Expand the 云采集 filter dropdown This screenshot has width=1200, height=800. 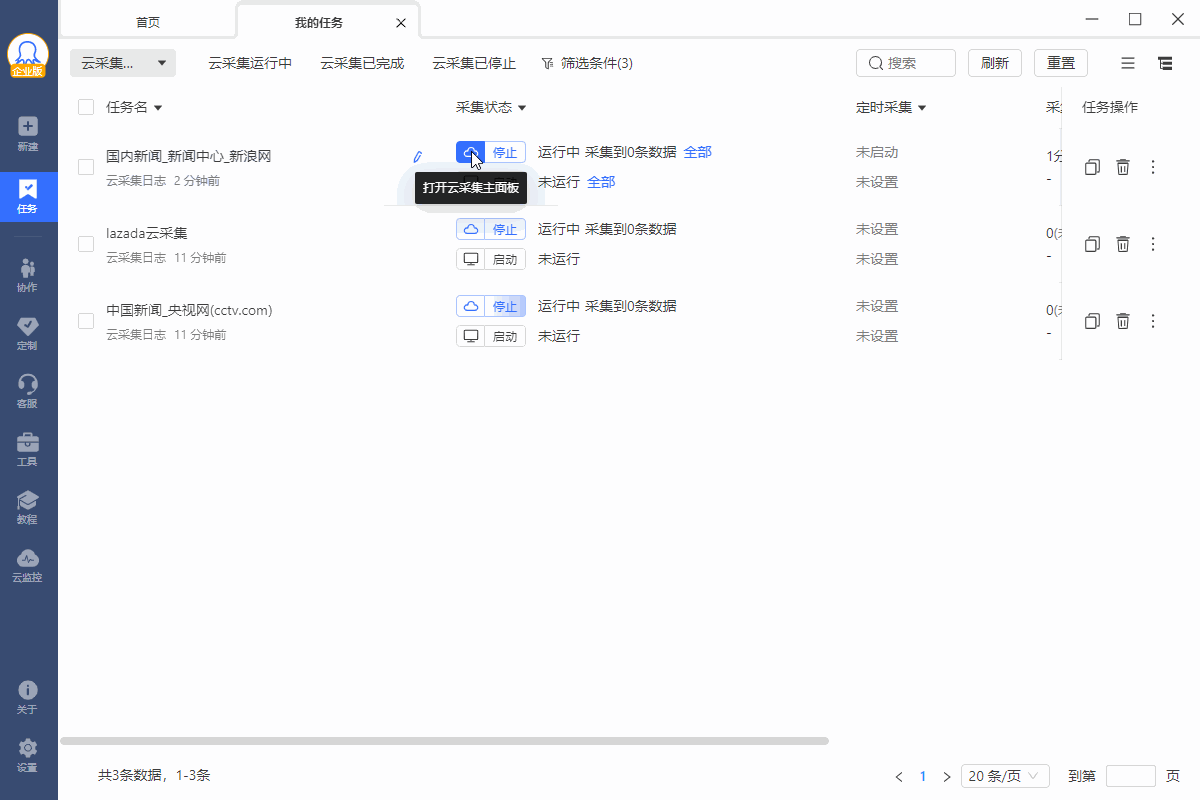[x=123, y=63]
